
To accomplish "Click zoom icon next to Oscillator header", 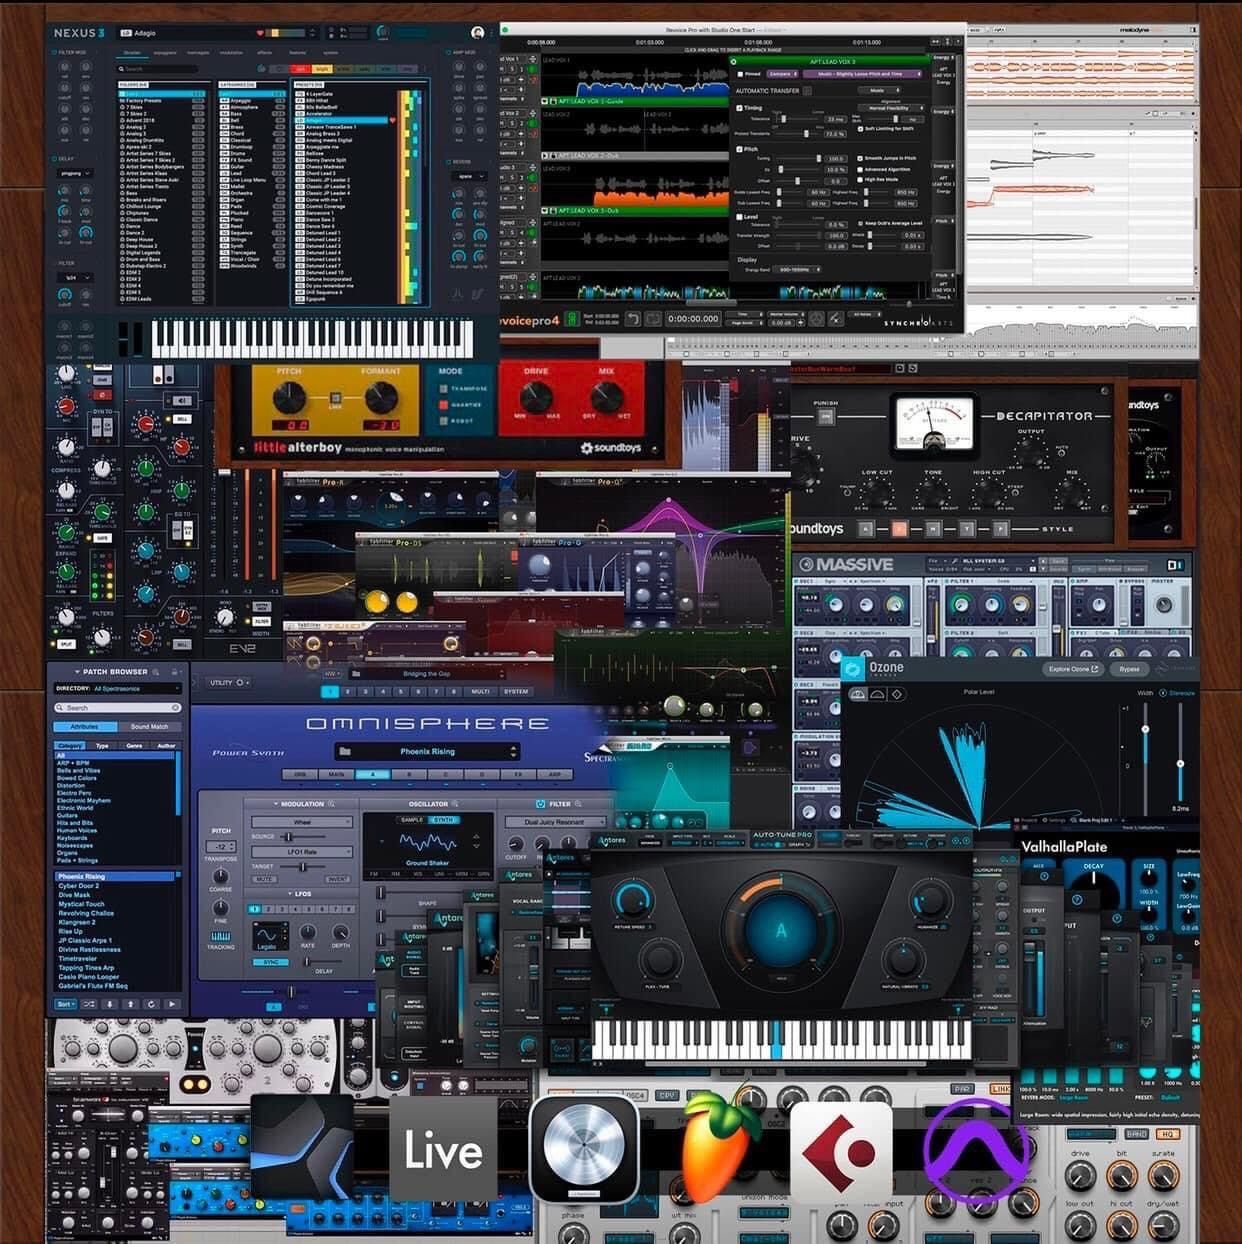I will pyautogui.click(x=455, y=803).
